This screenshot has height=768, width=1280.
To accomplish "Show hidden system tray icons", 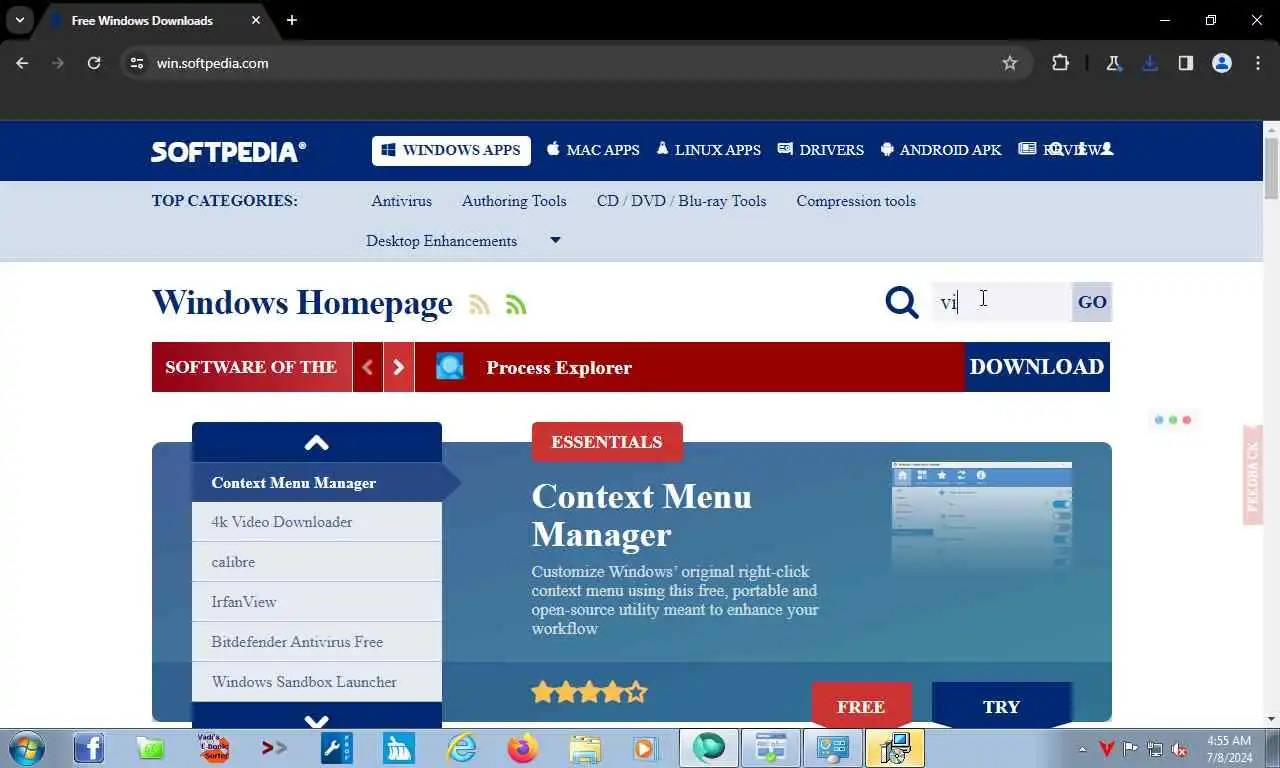I will pyautogui.click(x=1082, y=749).
